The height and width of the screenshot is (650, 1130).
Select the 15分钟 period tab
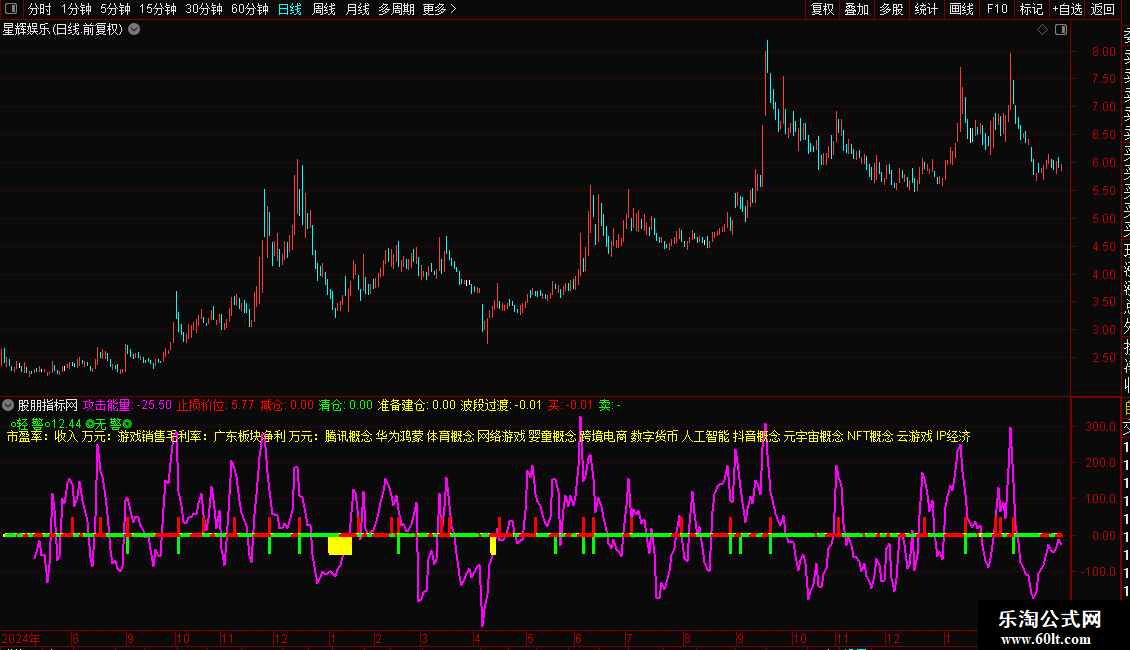click(158, 9)
